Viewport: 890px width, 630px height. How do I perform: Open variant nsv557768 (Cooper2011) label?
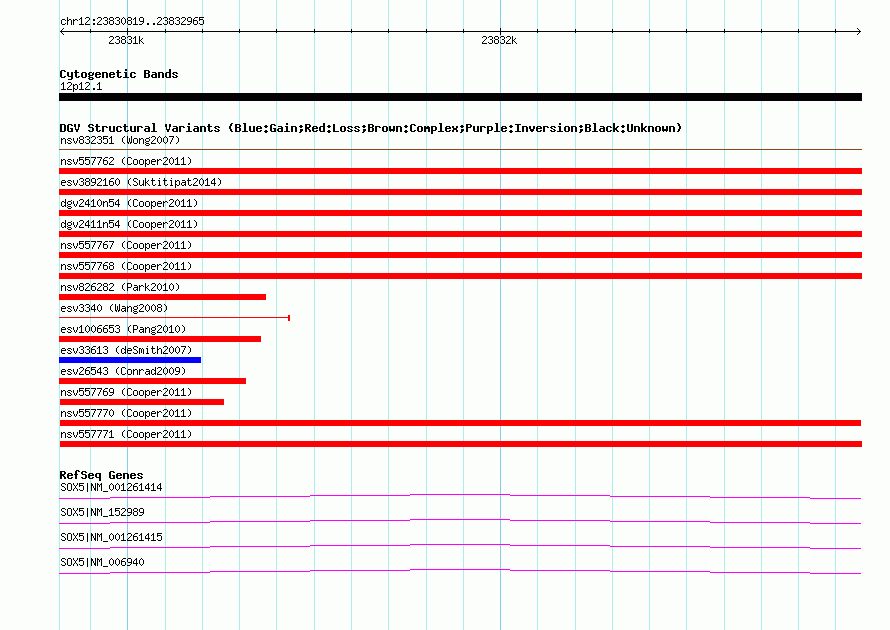coord(126,266)
